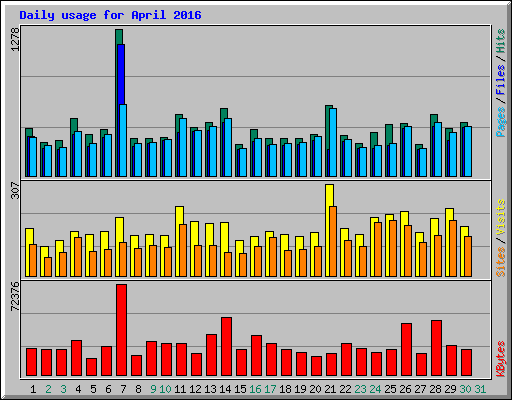This screenshot has width=512, height=400.
Task: Click the red "KBytes" legend label
Action: click(x=501, y=359)
